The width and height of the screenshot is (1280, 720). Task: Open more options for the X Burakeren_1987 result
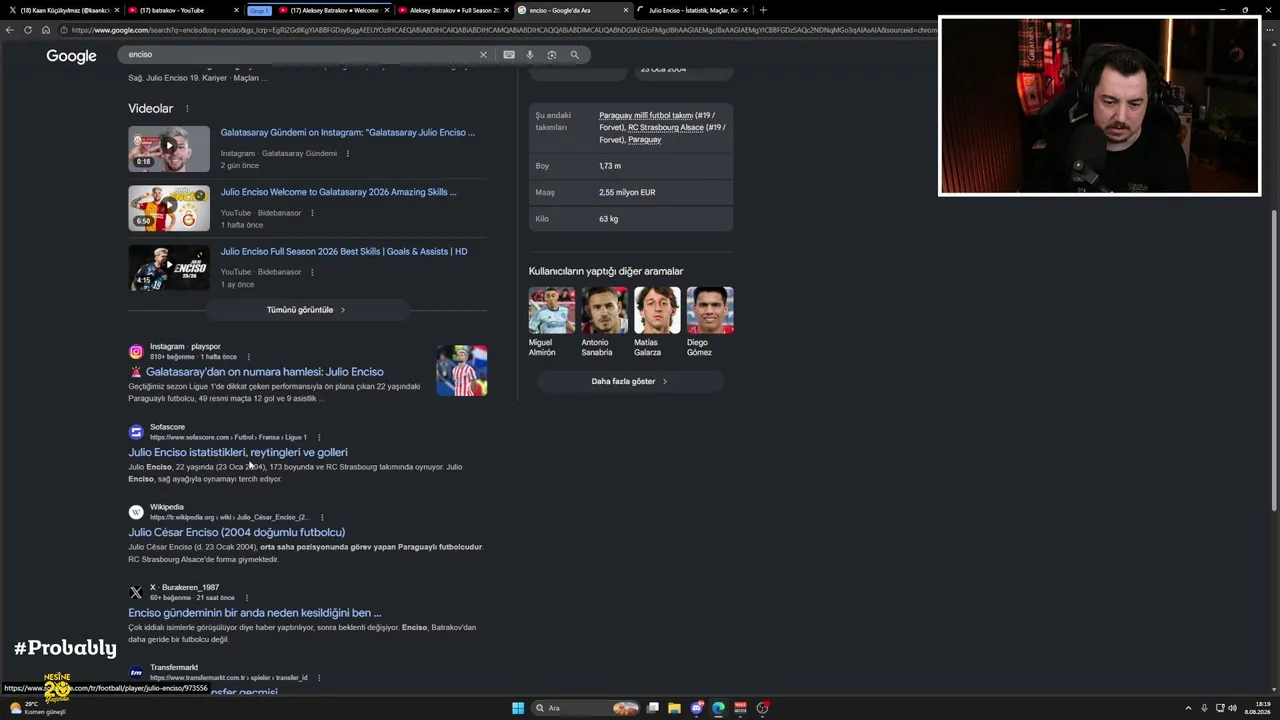[x=246, y=598]
